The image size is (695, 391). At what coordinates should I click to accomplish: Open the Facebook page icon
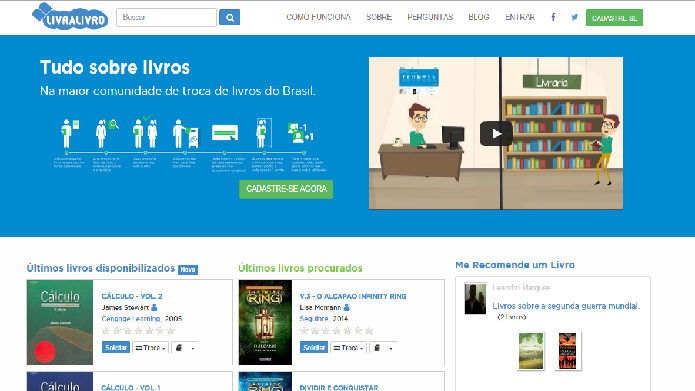click(x=553, y=17)
